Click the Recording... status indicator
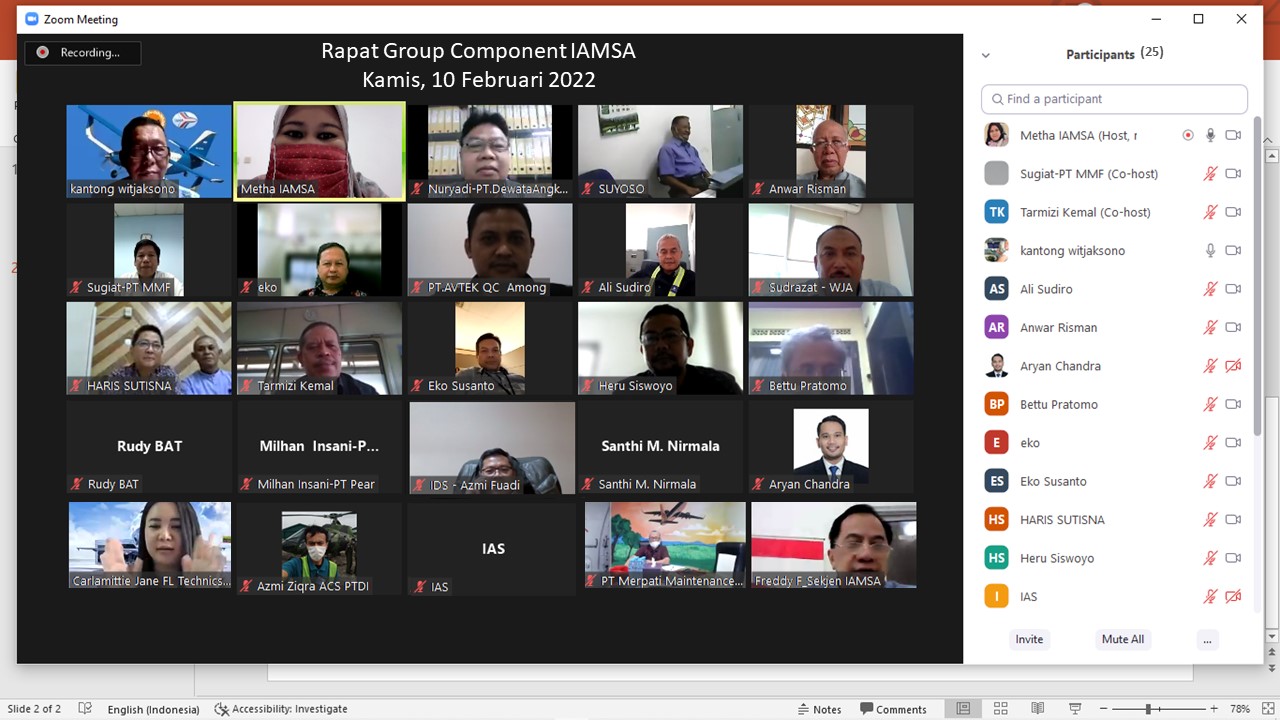1280x720 pixels. pyautogui.click(x=82, y=53)
